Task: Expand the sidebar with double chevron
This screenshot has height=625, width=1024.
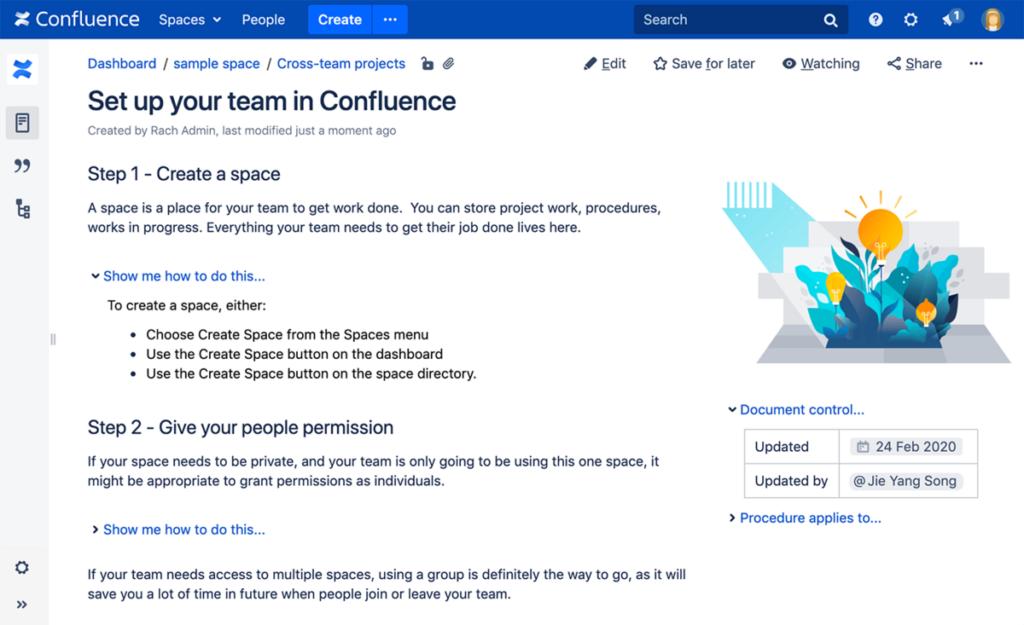Action: point(22,604)
